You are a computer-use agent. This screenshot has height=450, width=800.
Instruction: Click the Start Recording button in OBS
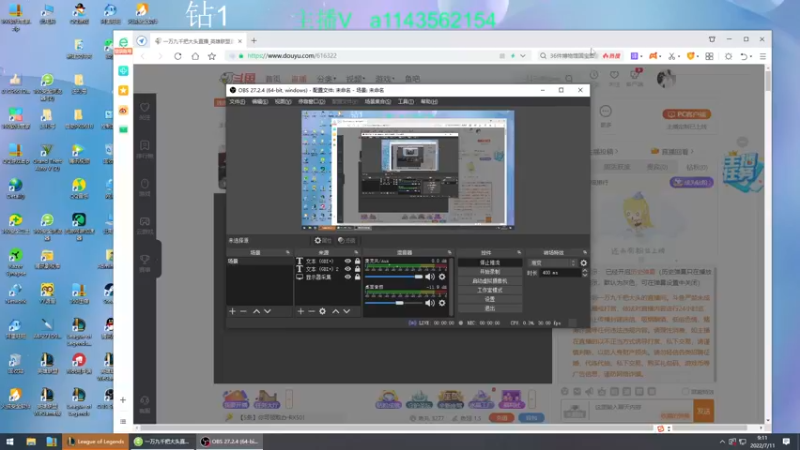490,272
